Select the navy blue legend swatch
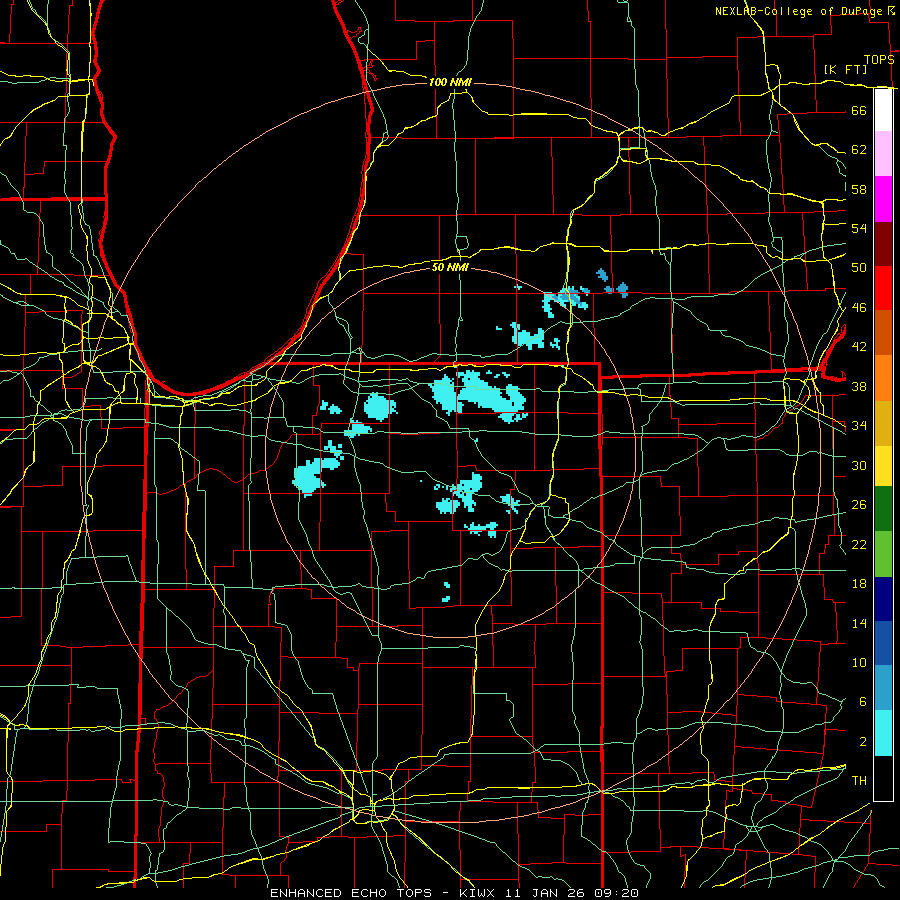 pos(883,599)
